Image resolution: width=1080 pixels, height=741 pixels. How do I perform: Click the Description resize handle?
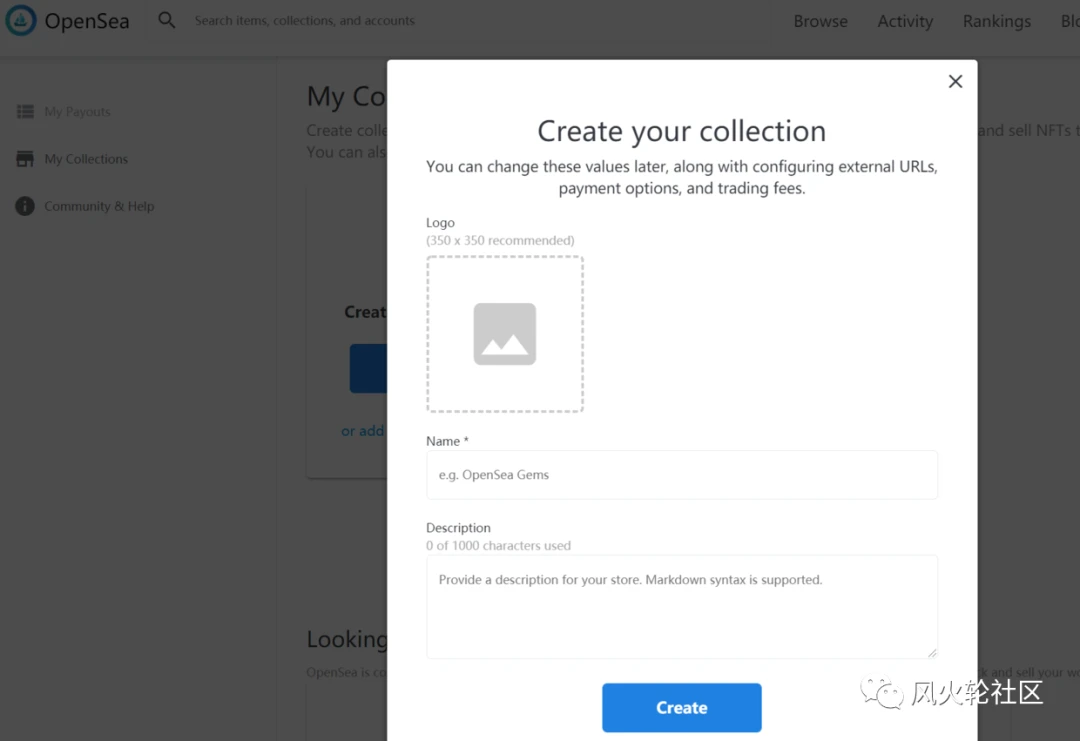(932, 652)
